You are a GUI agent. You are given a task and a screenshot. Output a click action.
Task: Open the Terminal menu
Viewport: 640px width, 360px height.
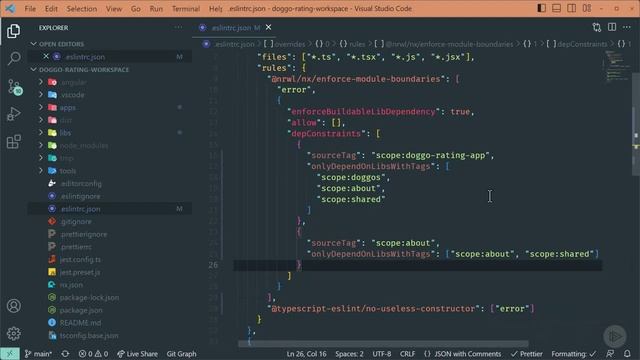pos(186,9)
